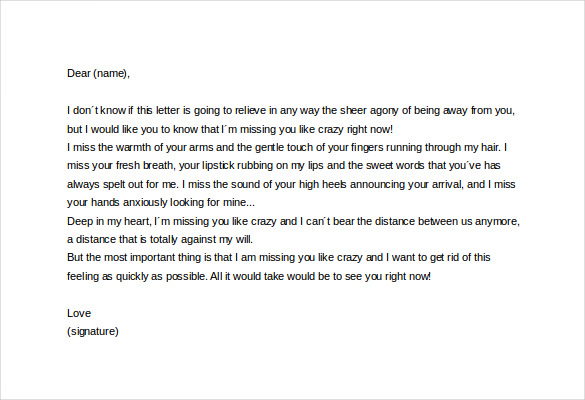Click 'But the most important thing' sentence start

tap(134, 257)
